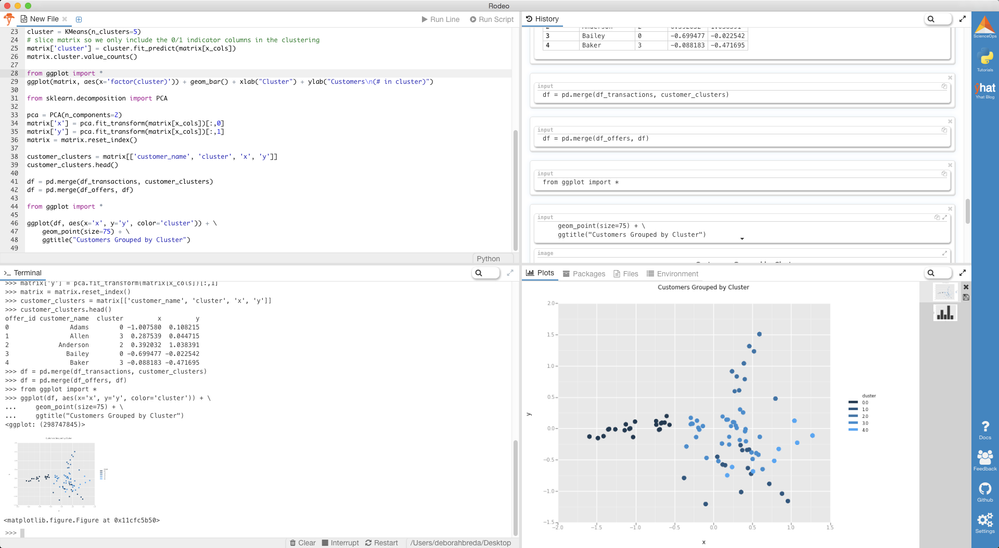
Task: Close the New File editor tab
Action: coord(65,19)
